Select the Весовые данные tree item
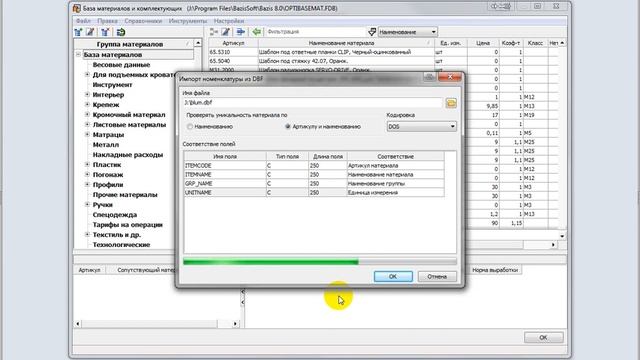This screenshot has width=640, height=360. click(121, 64)
